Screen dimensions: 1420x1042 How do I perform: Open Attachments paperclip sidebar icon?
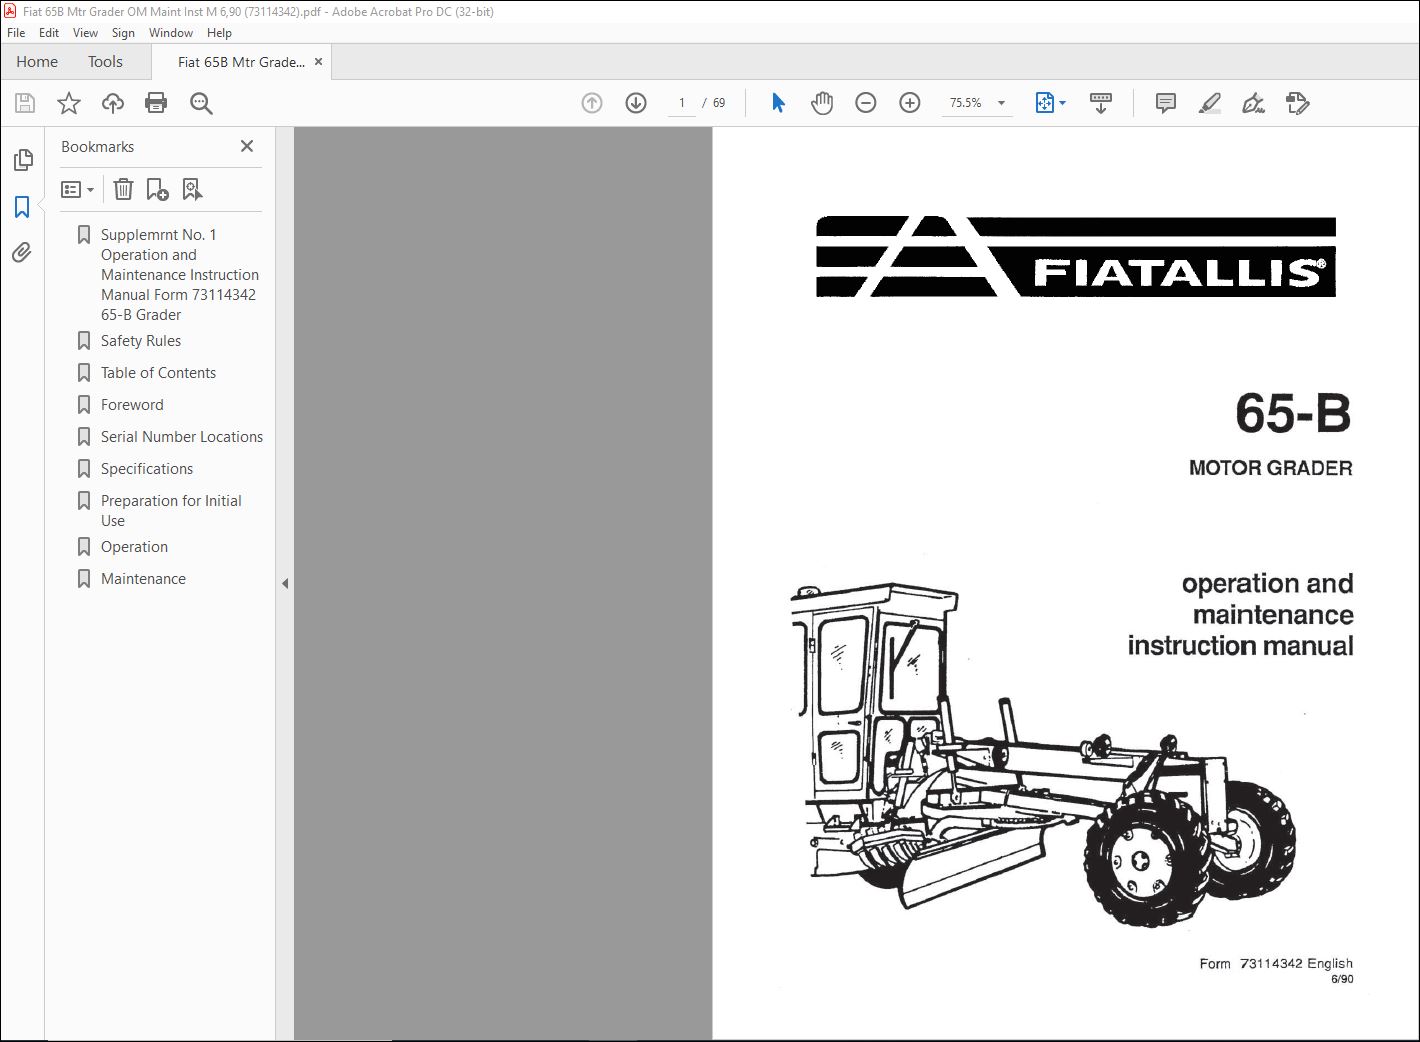click(x=22, y=252)
